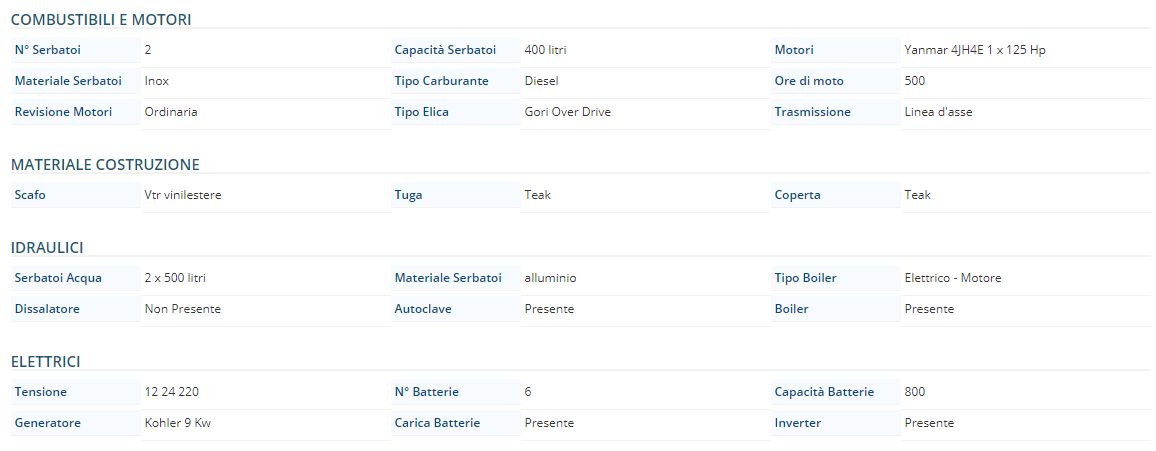This screenshot has height=451, width=1156.
Task: Select the Materiale Costruzione heading
Action: point(105,165)
